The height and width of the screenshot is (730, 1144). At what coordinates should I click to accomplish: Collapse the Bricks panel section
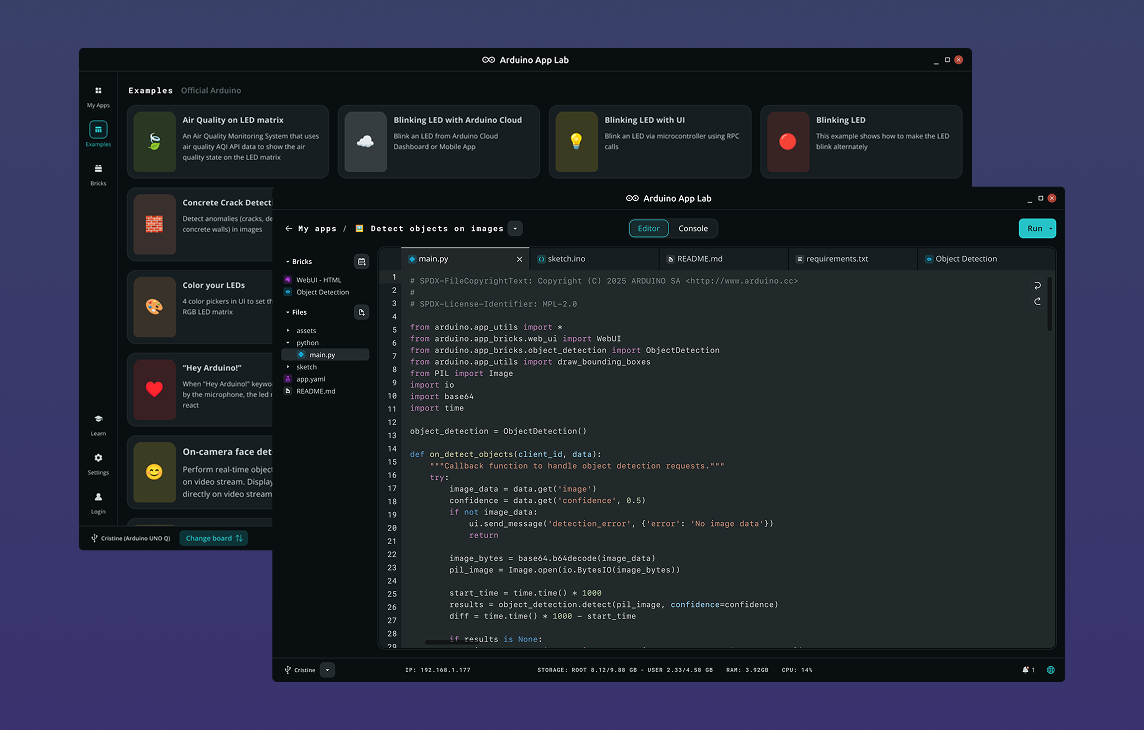[x=287, y=261]
